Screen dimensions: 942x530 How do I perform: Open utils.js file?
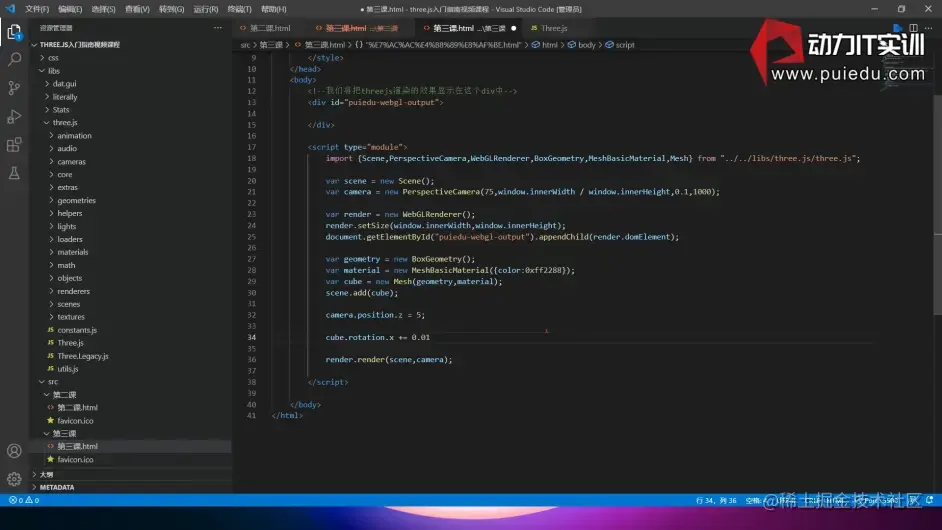(x=68, y=369)
